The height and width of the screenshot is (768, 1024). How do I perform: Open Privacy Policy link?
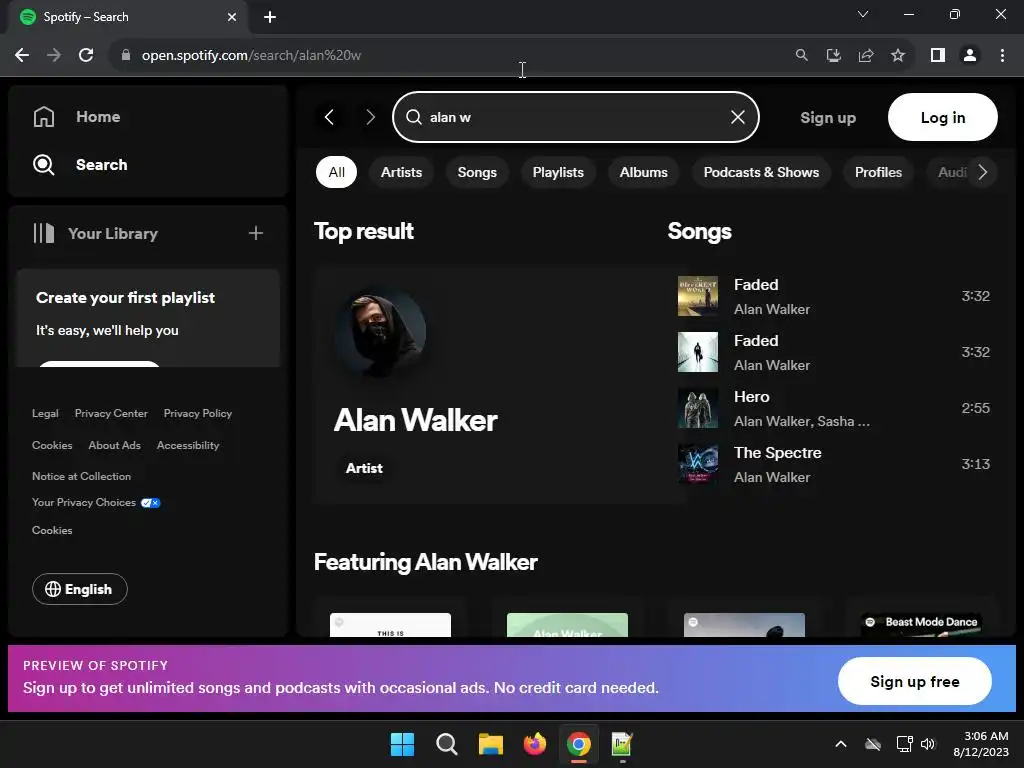pyautogui.click(x=198, y=413)
